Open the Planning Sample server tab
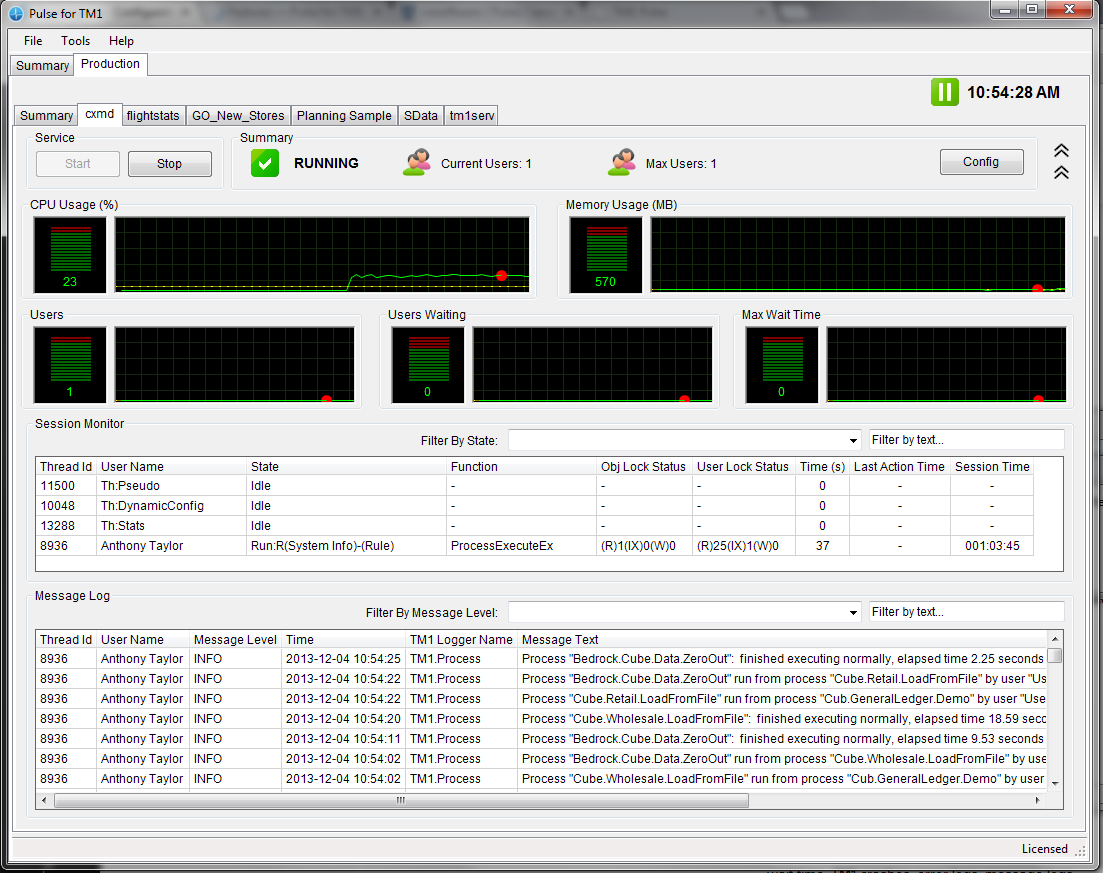This screenshot has width=1103, height=873. tap(344, 115)
